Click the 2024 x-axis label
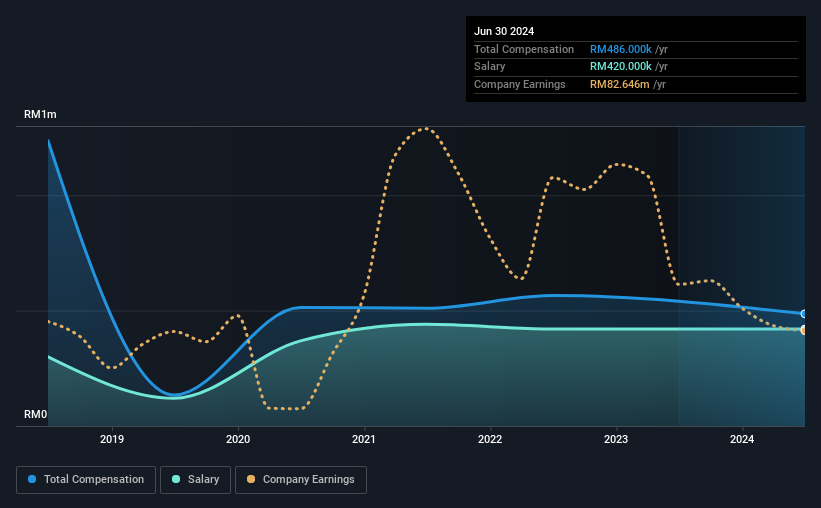The height and width of the screenshot is (508, 821). click(x=742, y=439)
